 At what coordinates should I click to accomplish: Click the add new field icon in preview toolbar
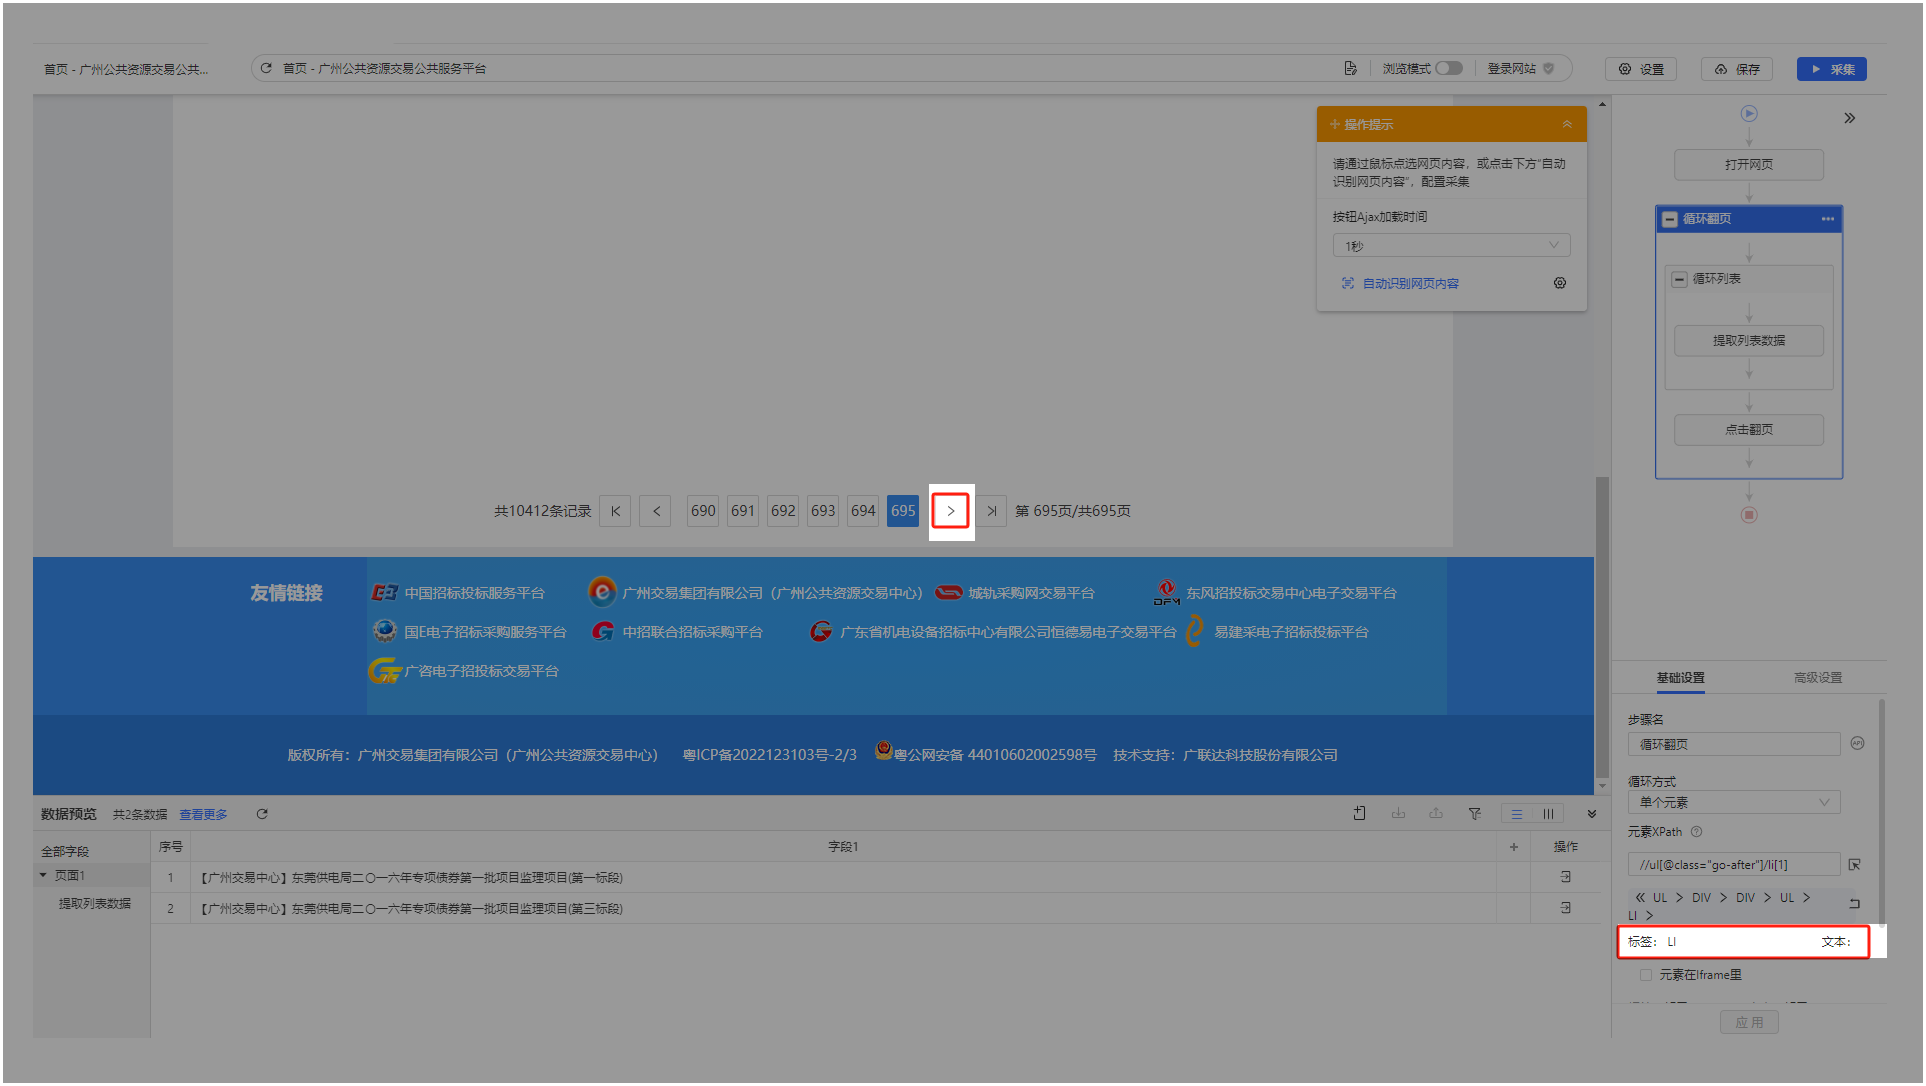click(1359, 814)
